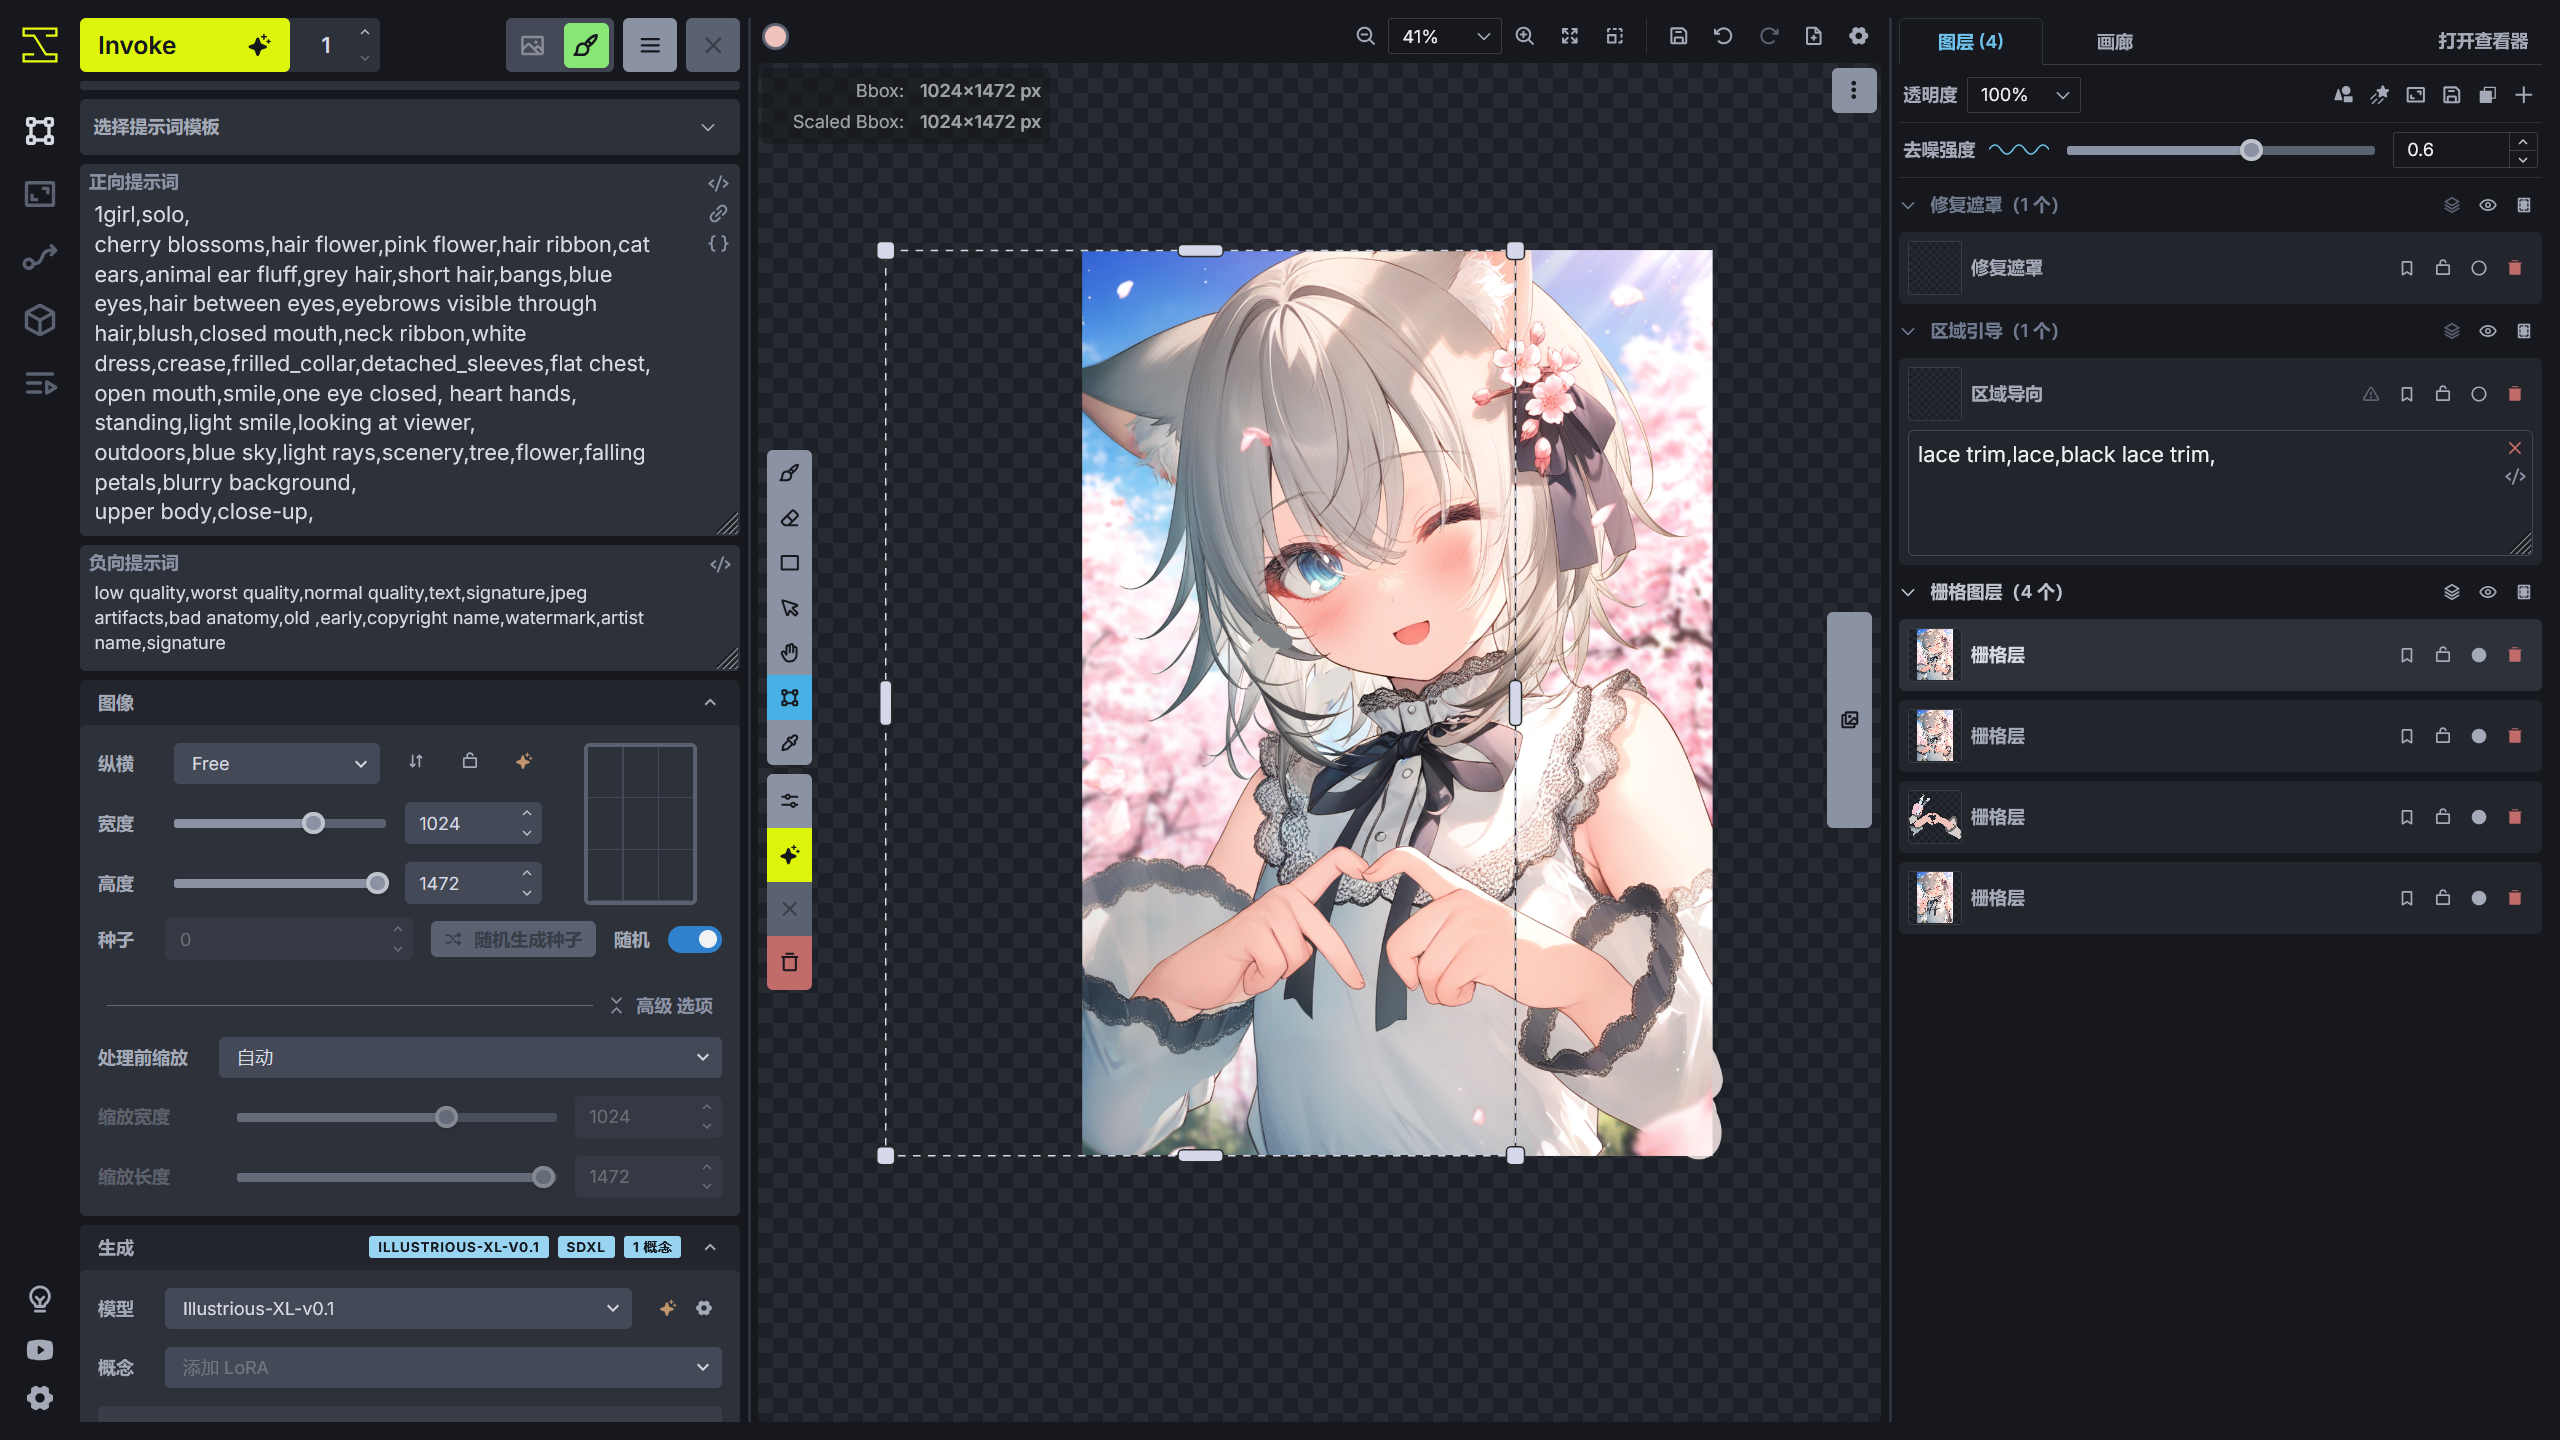The width and height of the screenshot is (2560, 1440).
Task: Switch to the 画廊 tab
Action: point(2114,42)
